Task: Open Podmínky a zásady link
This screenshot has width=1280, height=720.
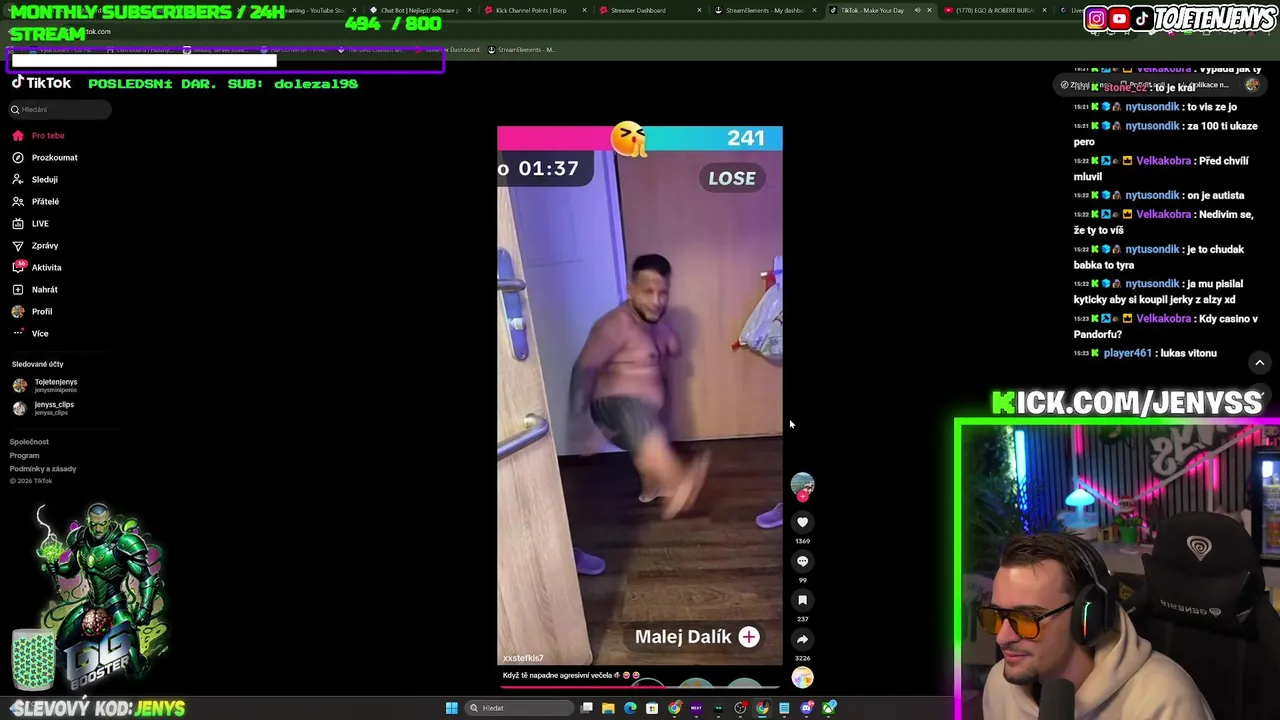Action: click(43, 469)
